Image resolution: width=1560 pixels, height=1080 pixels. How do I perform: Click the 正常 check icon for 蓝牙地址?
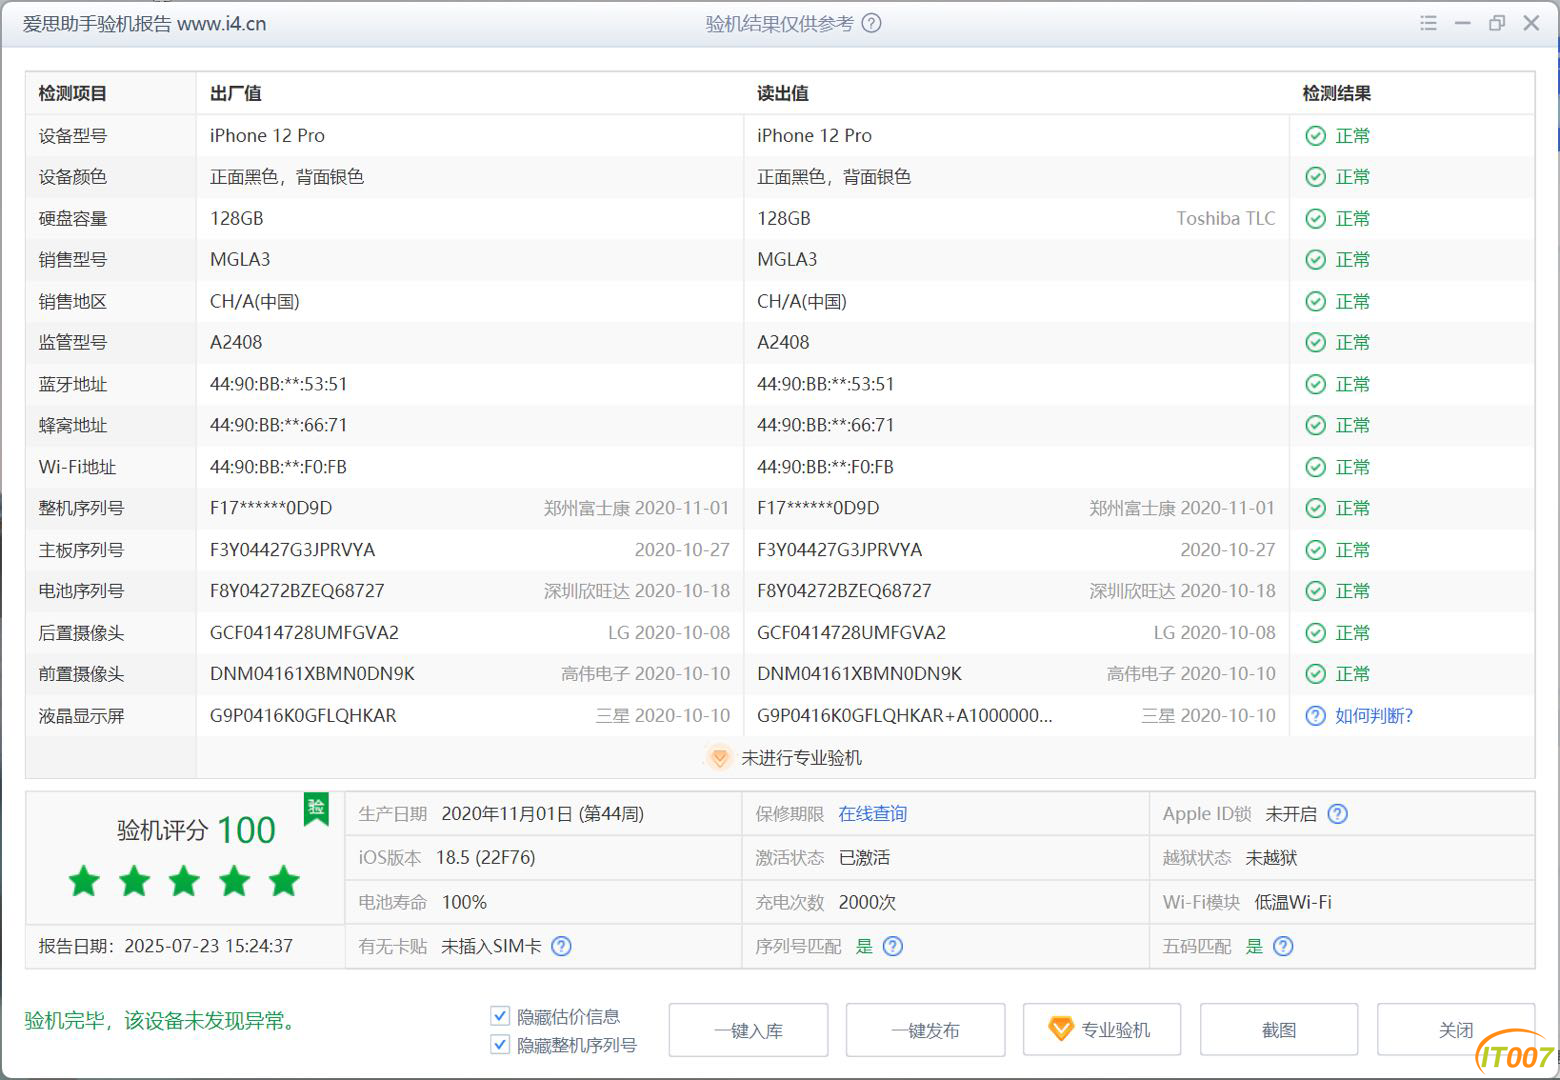pos(1316,385)
